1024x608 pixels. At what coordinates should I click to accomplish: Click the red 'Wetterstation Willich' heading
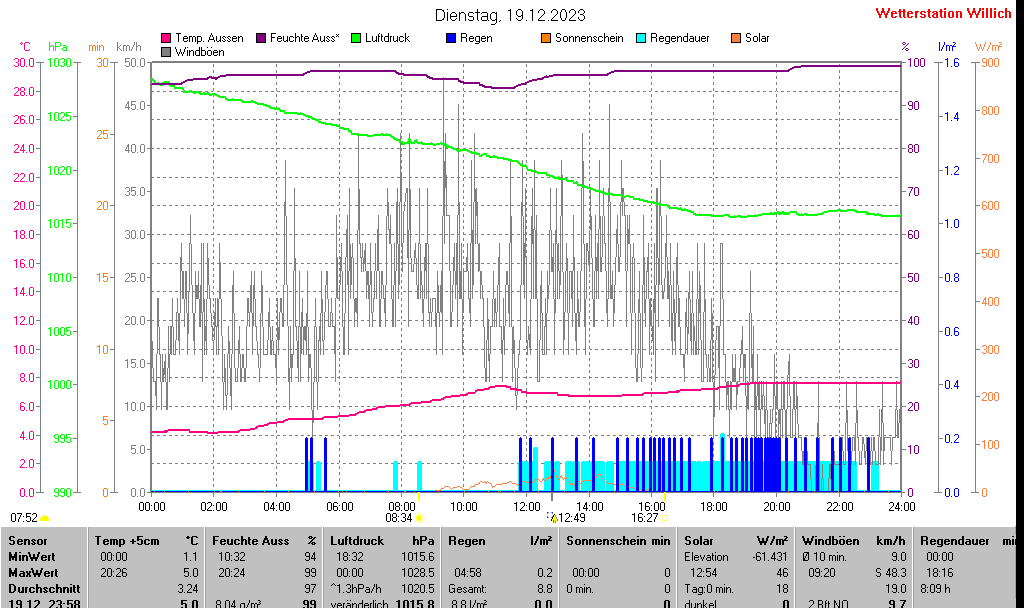[943, 13]
